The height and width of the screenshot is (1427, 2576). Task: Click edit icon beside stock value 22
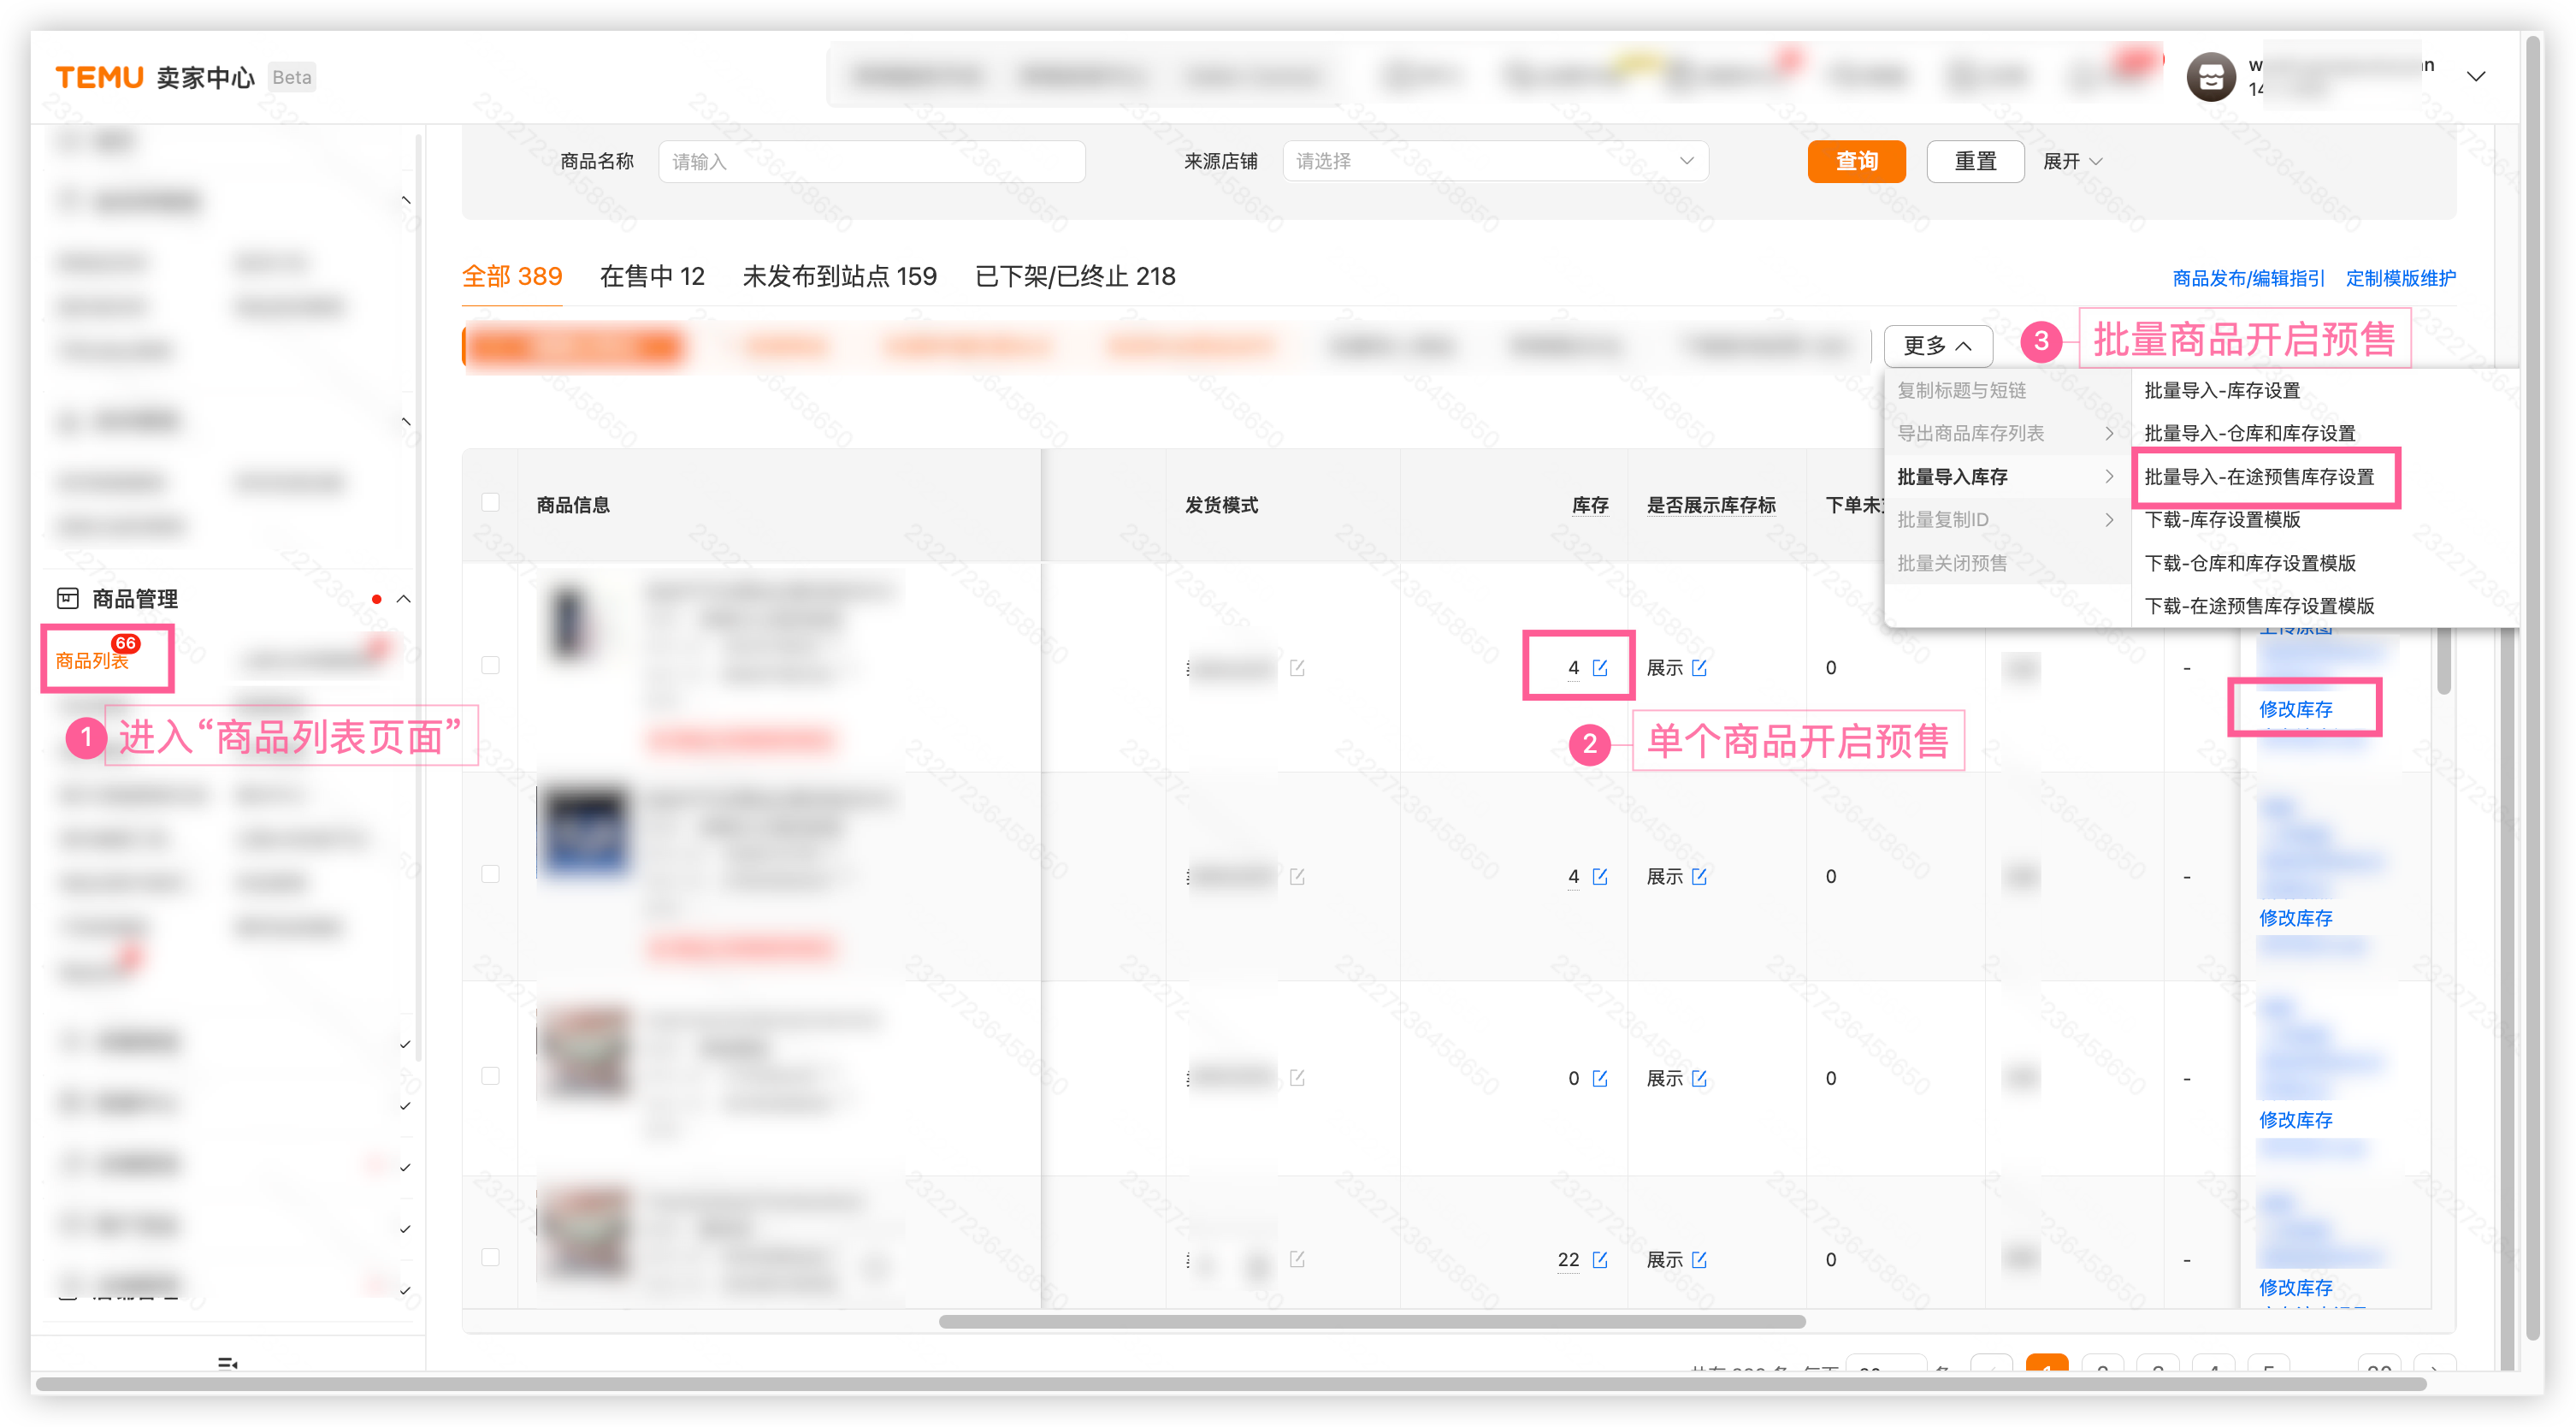1600,1259
